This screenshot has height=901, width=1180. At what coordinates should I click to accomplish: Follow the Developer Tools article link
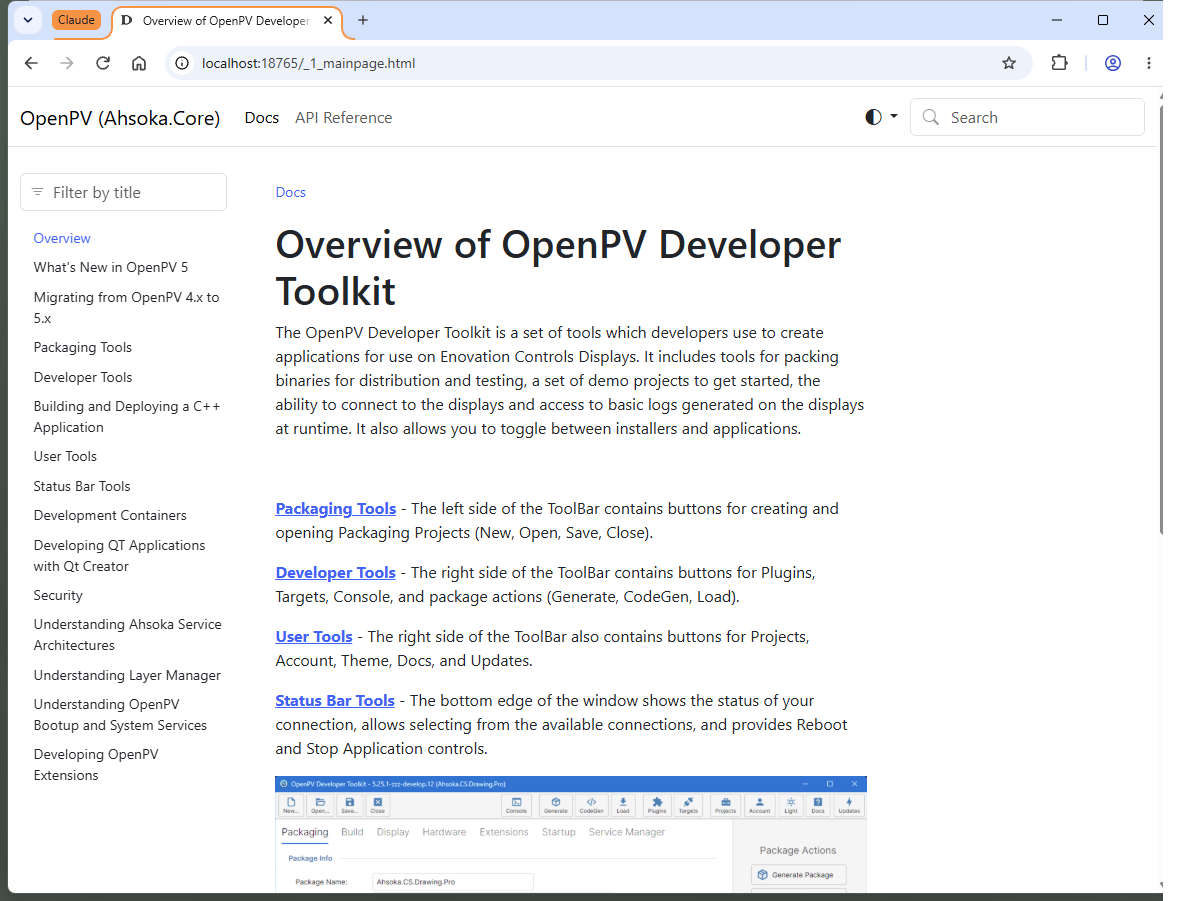point(336,573)
